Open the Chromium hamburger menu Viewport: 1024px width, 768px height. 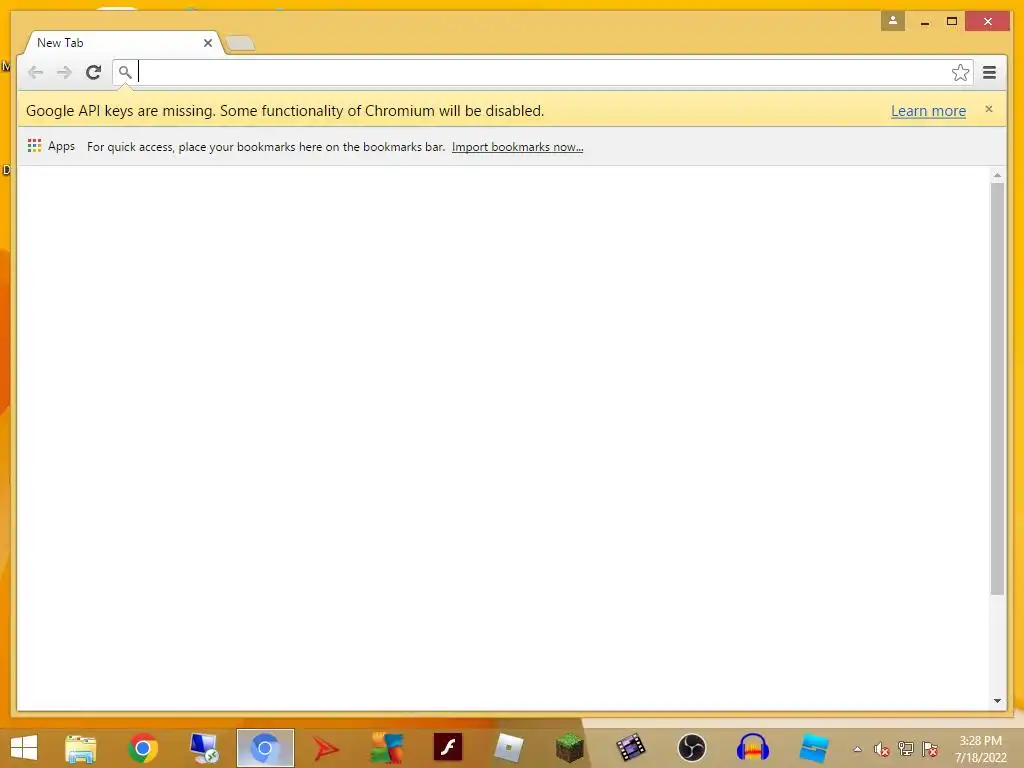tap(989, 72)
